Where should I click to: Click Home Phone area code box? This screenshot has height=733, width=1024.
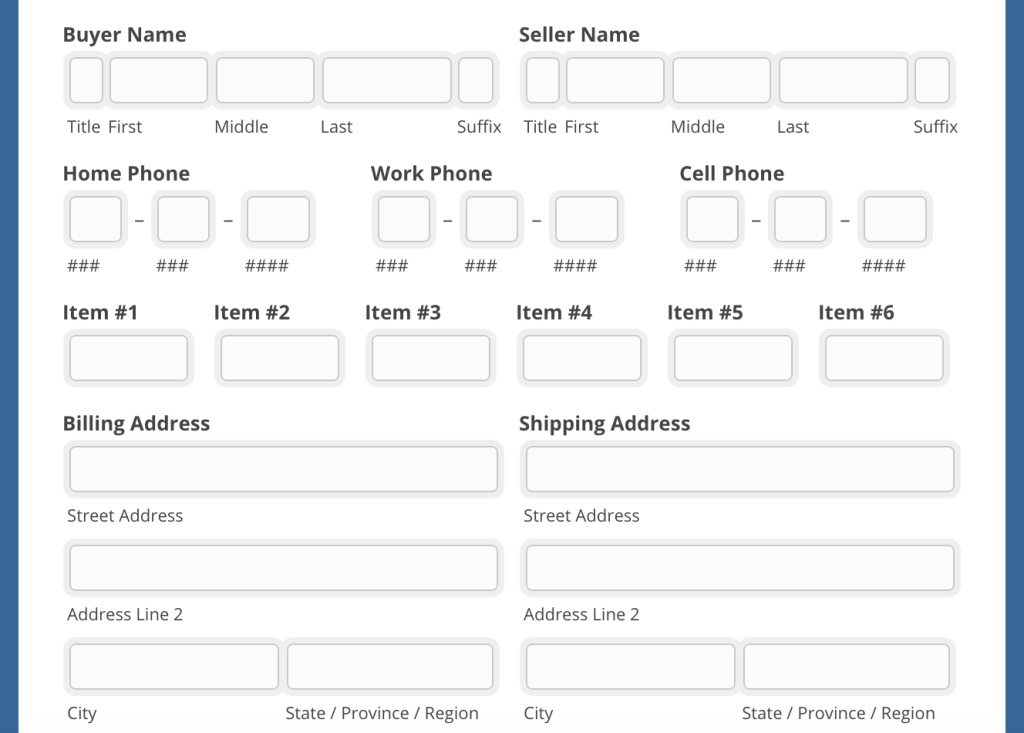[96, 220]
